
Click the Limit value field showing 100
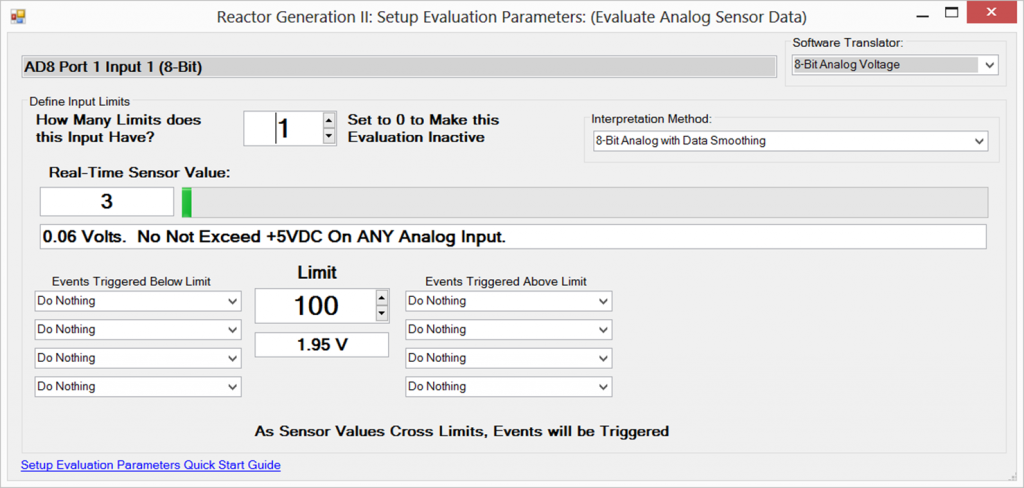tap(315, 306)
